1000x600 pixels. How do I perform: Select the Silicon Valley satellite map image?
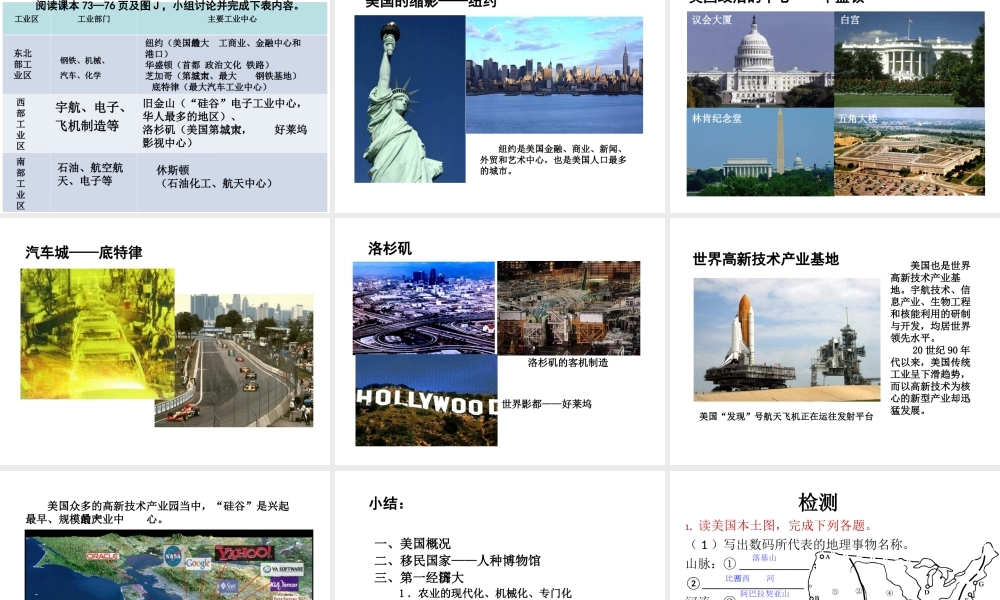[x=169, y=565]
